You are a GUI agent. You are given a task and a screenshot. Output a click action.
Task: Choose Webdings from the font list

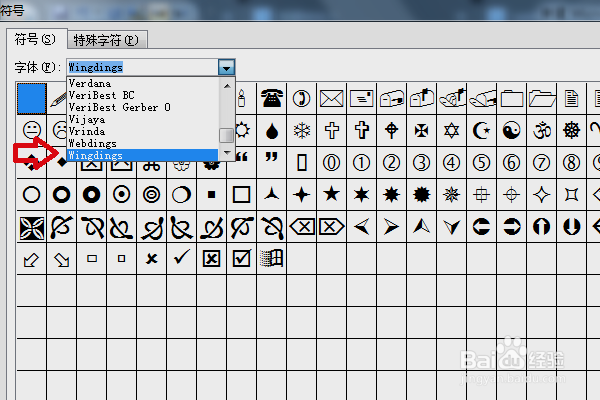tap(92, 144)
